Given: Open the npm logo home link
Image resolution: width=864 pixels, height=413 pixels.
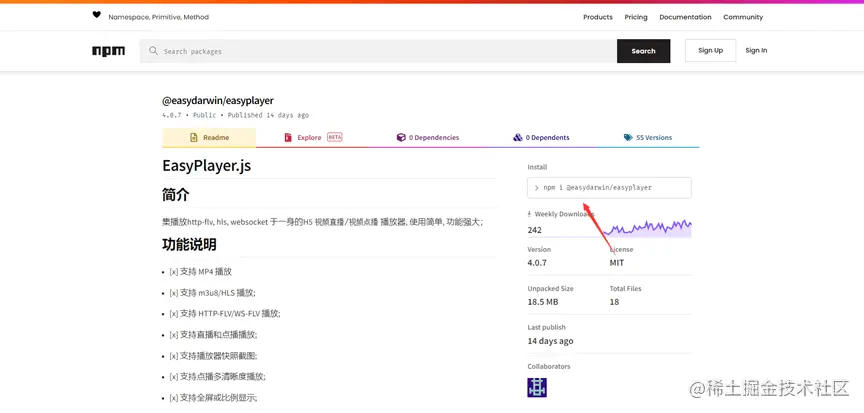Looking at the screenshot, I should tap(109, 51).
